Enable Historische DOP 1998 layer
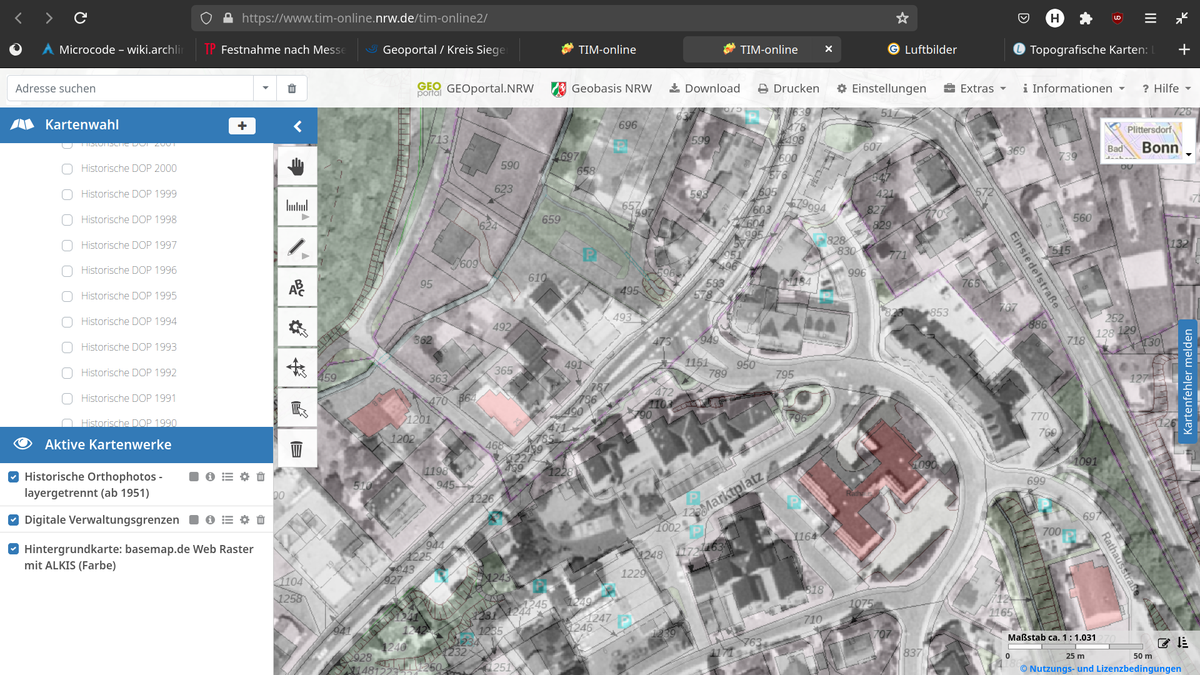Screen dimensions: 1200x675 (x=67, y=219)
